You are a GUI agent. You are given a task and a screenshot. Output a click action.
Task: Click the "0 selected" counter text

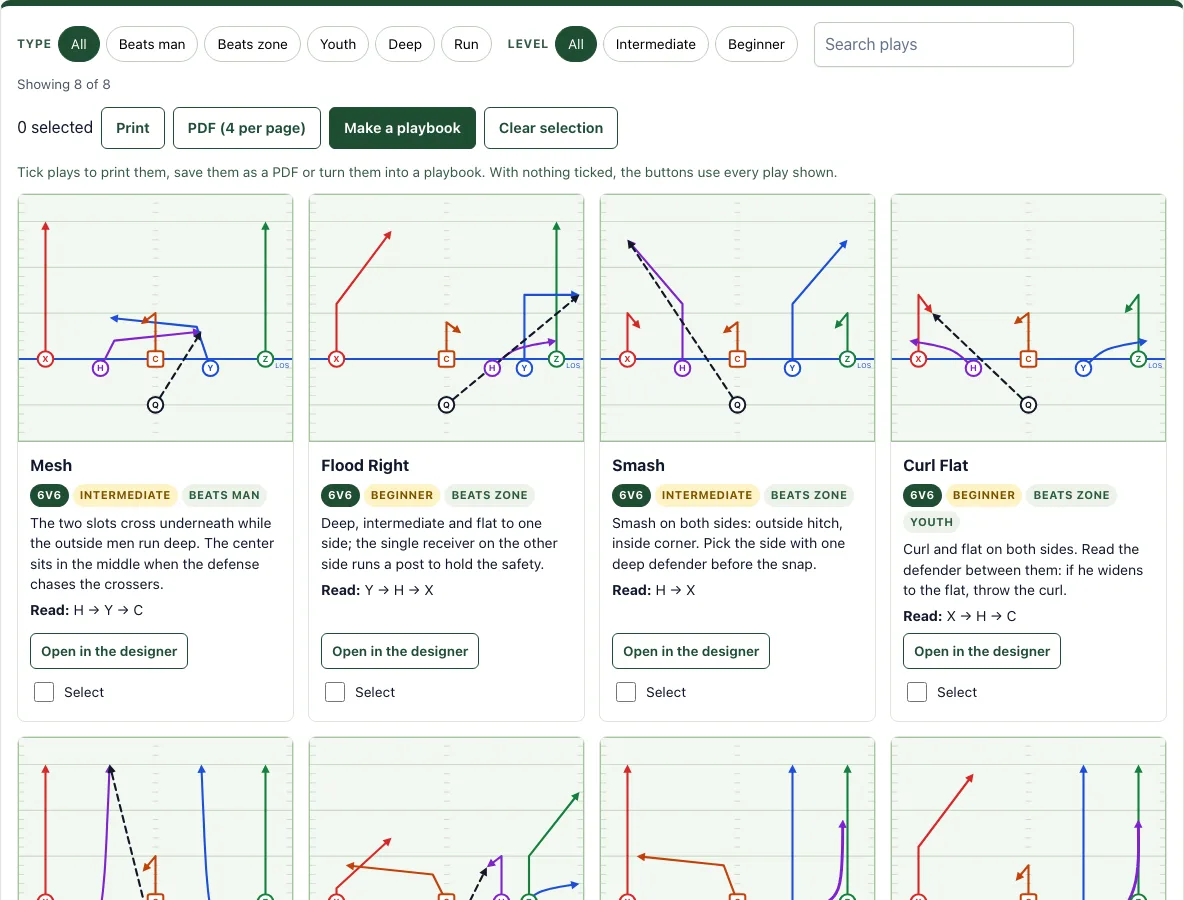(55, 128)
